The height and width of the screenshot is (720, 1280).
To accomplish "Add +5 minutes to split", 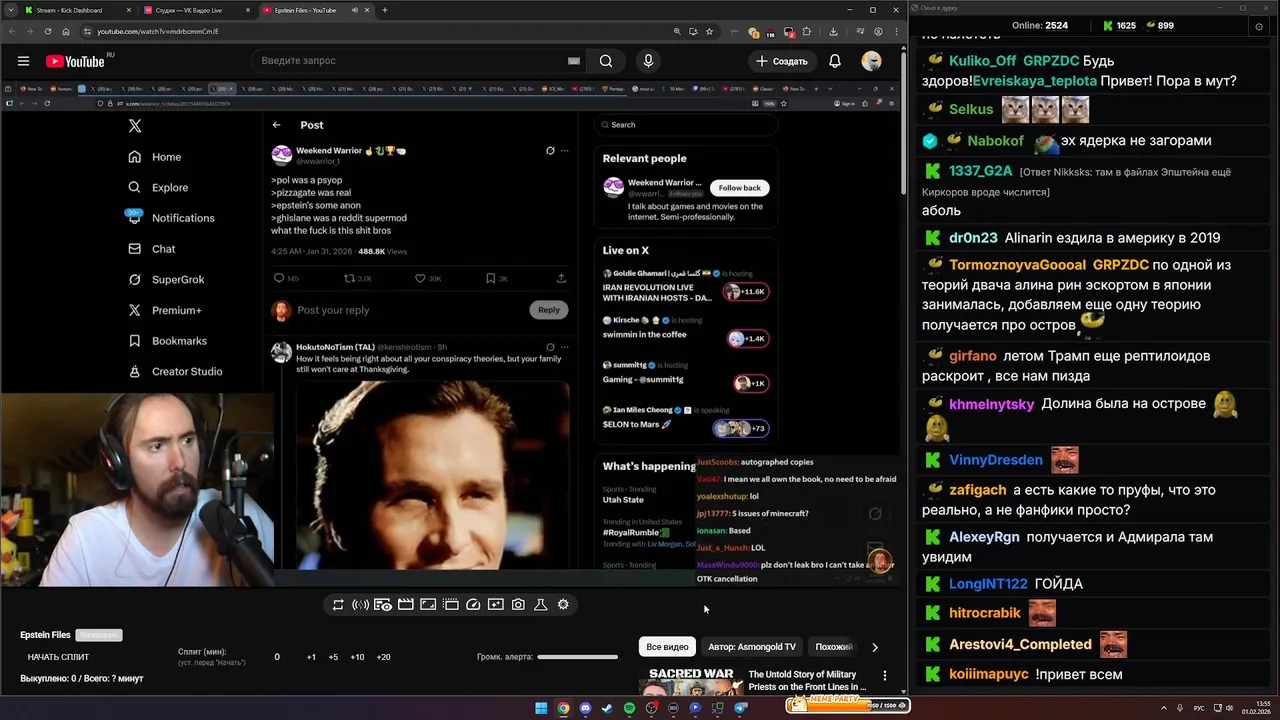I will tap(333, 657).
